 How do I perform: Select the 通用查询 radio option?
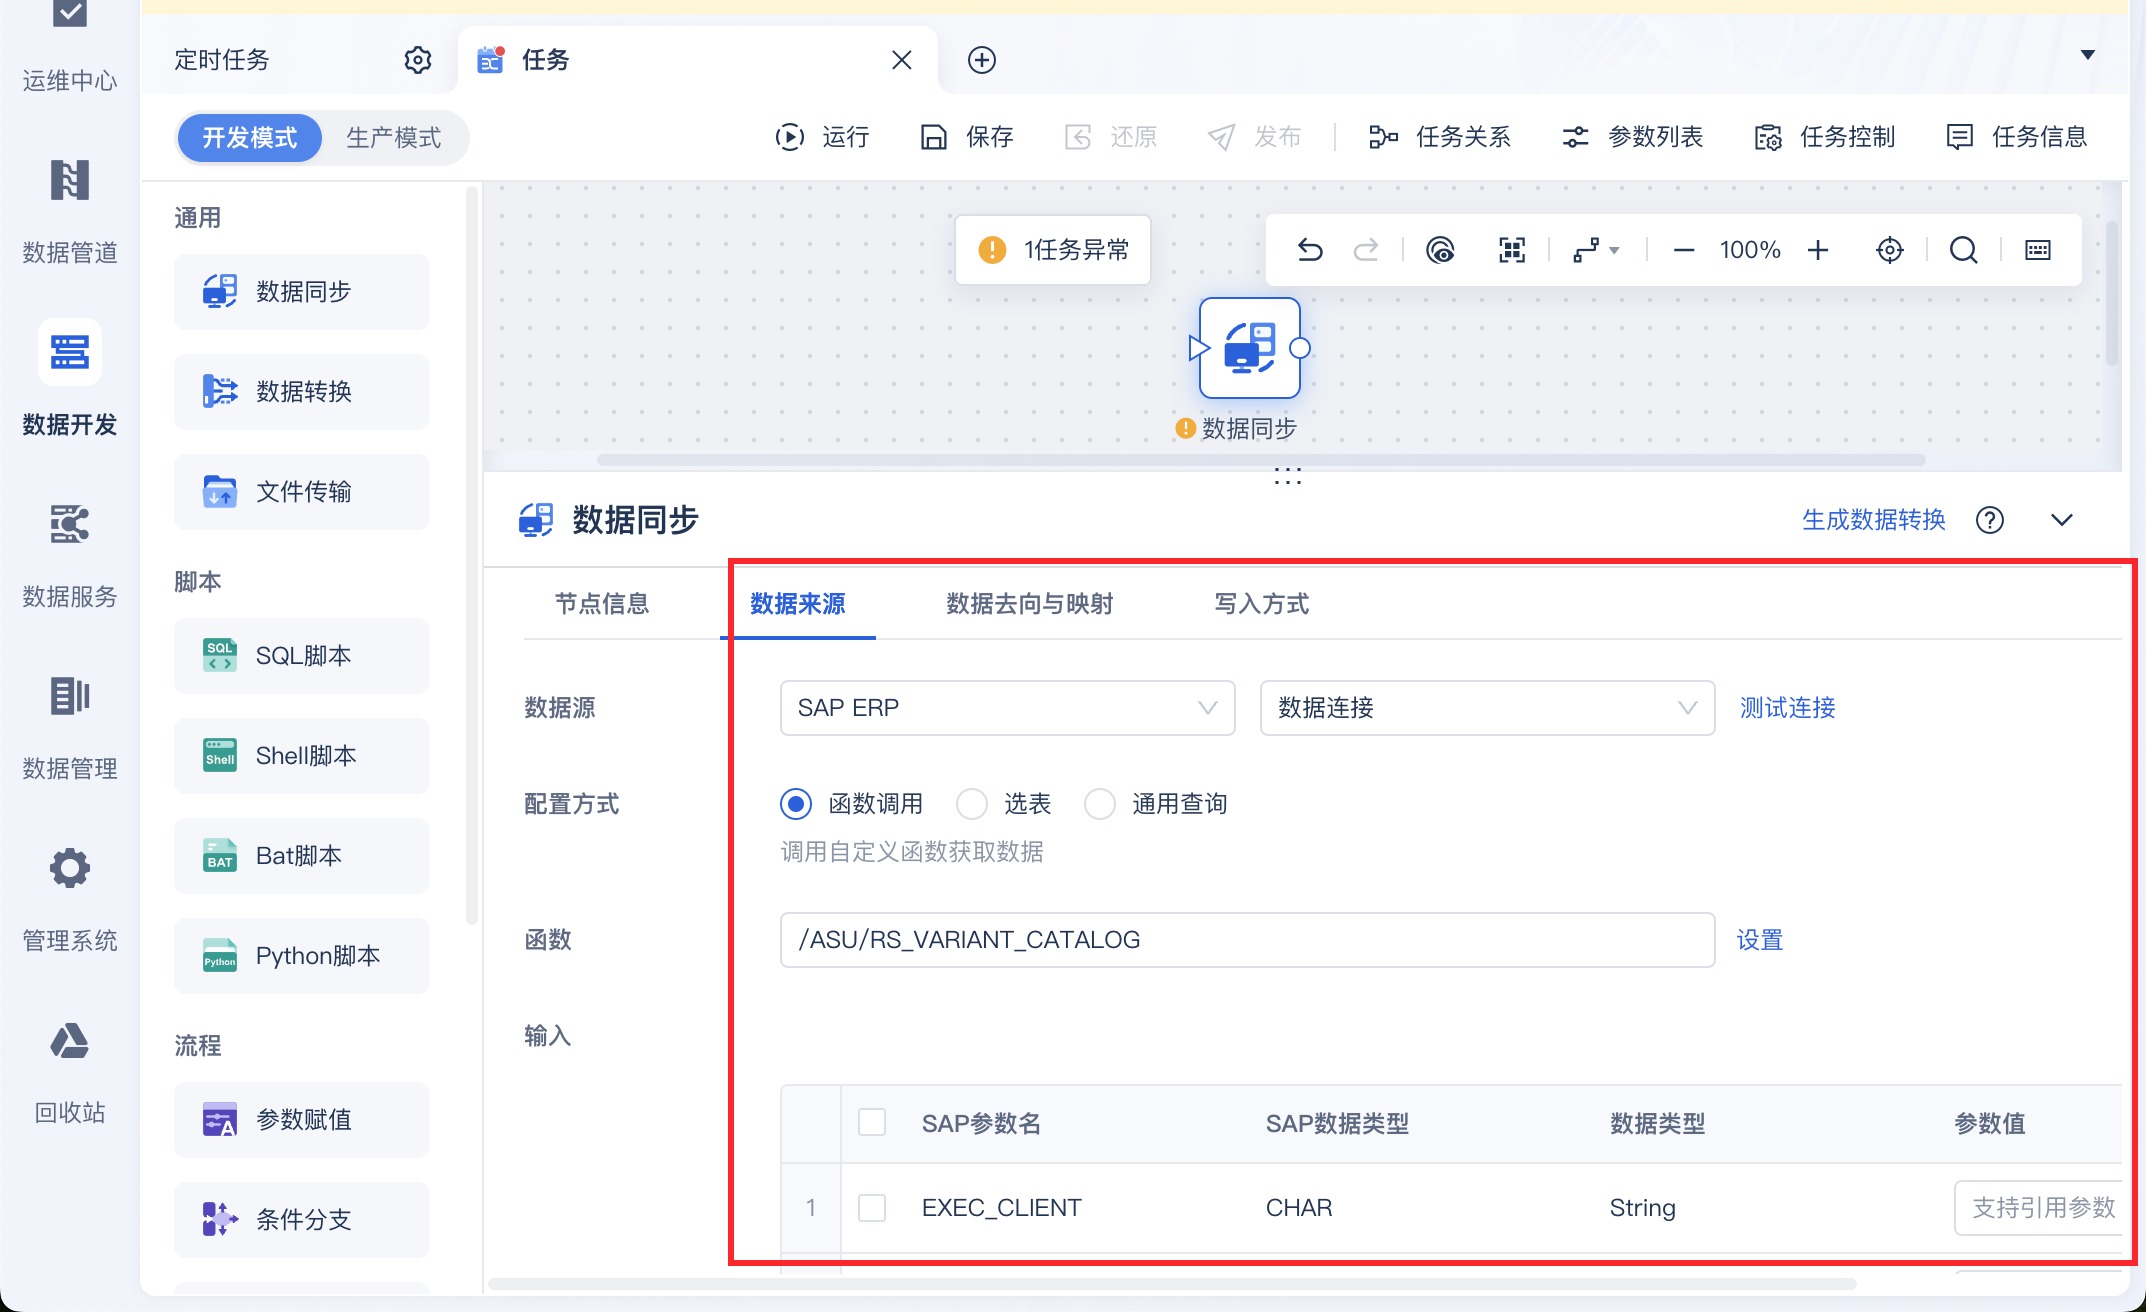(1100, 804)
